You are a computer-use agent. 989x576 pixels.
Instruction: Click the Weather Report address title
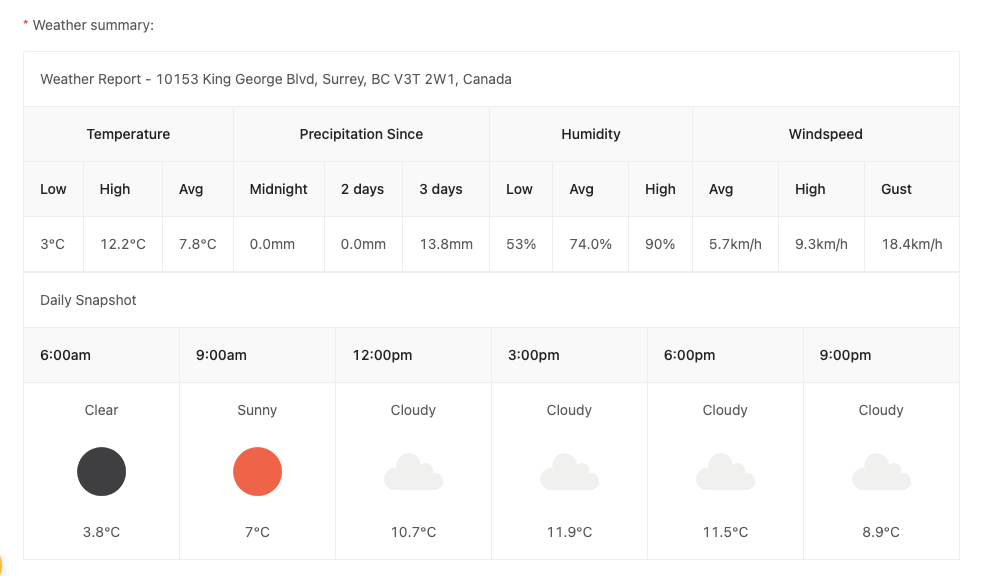pos(276,79)
